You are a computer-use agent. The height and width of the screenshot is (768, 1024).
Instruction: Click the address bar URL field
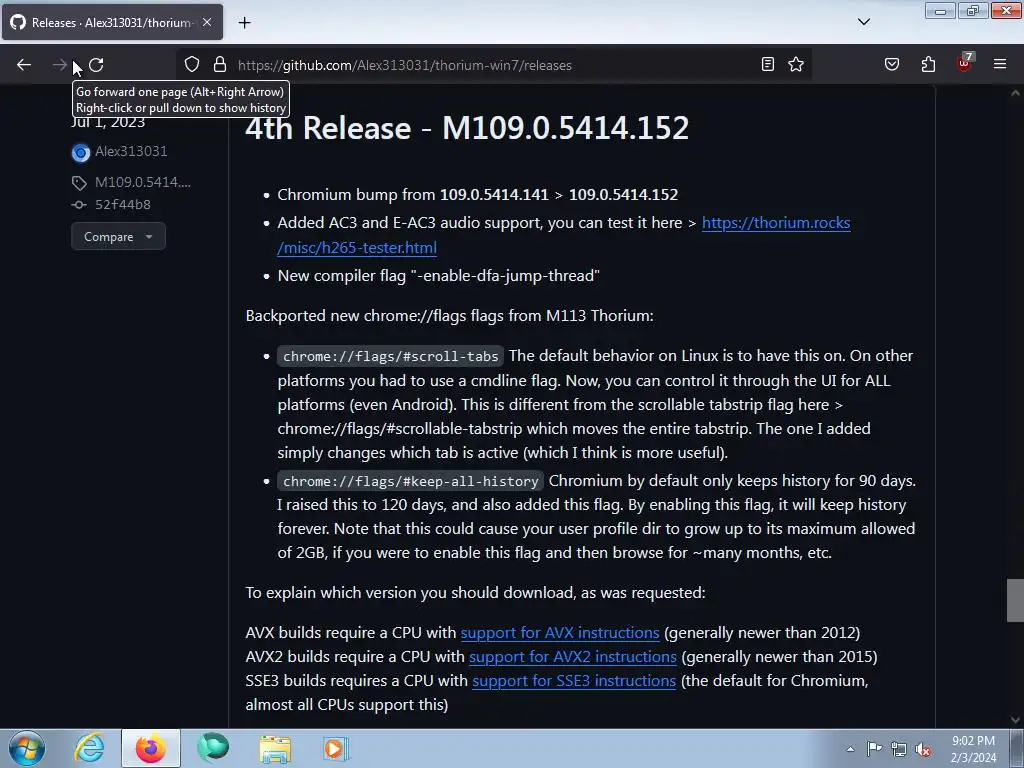[496, 65]
